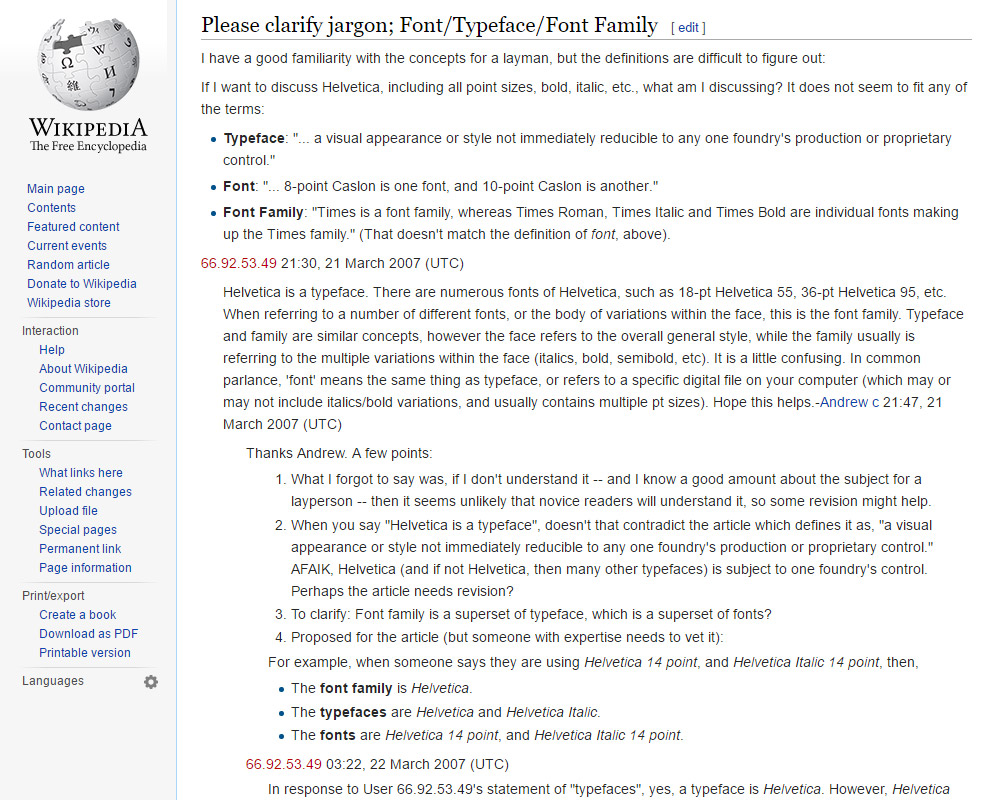Collapse the Print/export sidebar section
The height and width of the screenshot is (800, 993).
[53, 595]
